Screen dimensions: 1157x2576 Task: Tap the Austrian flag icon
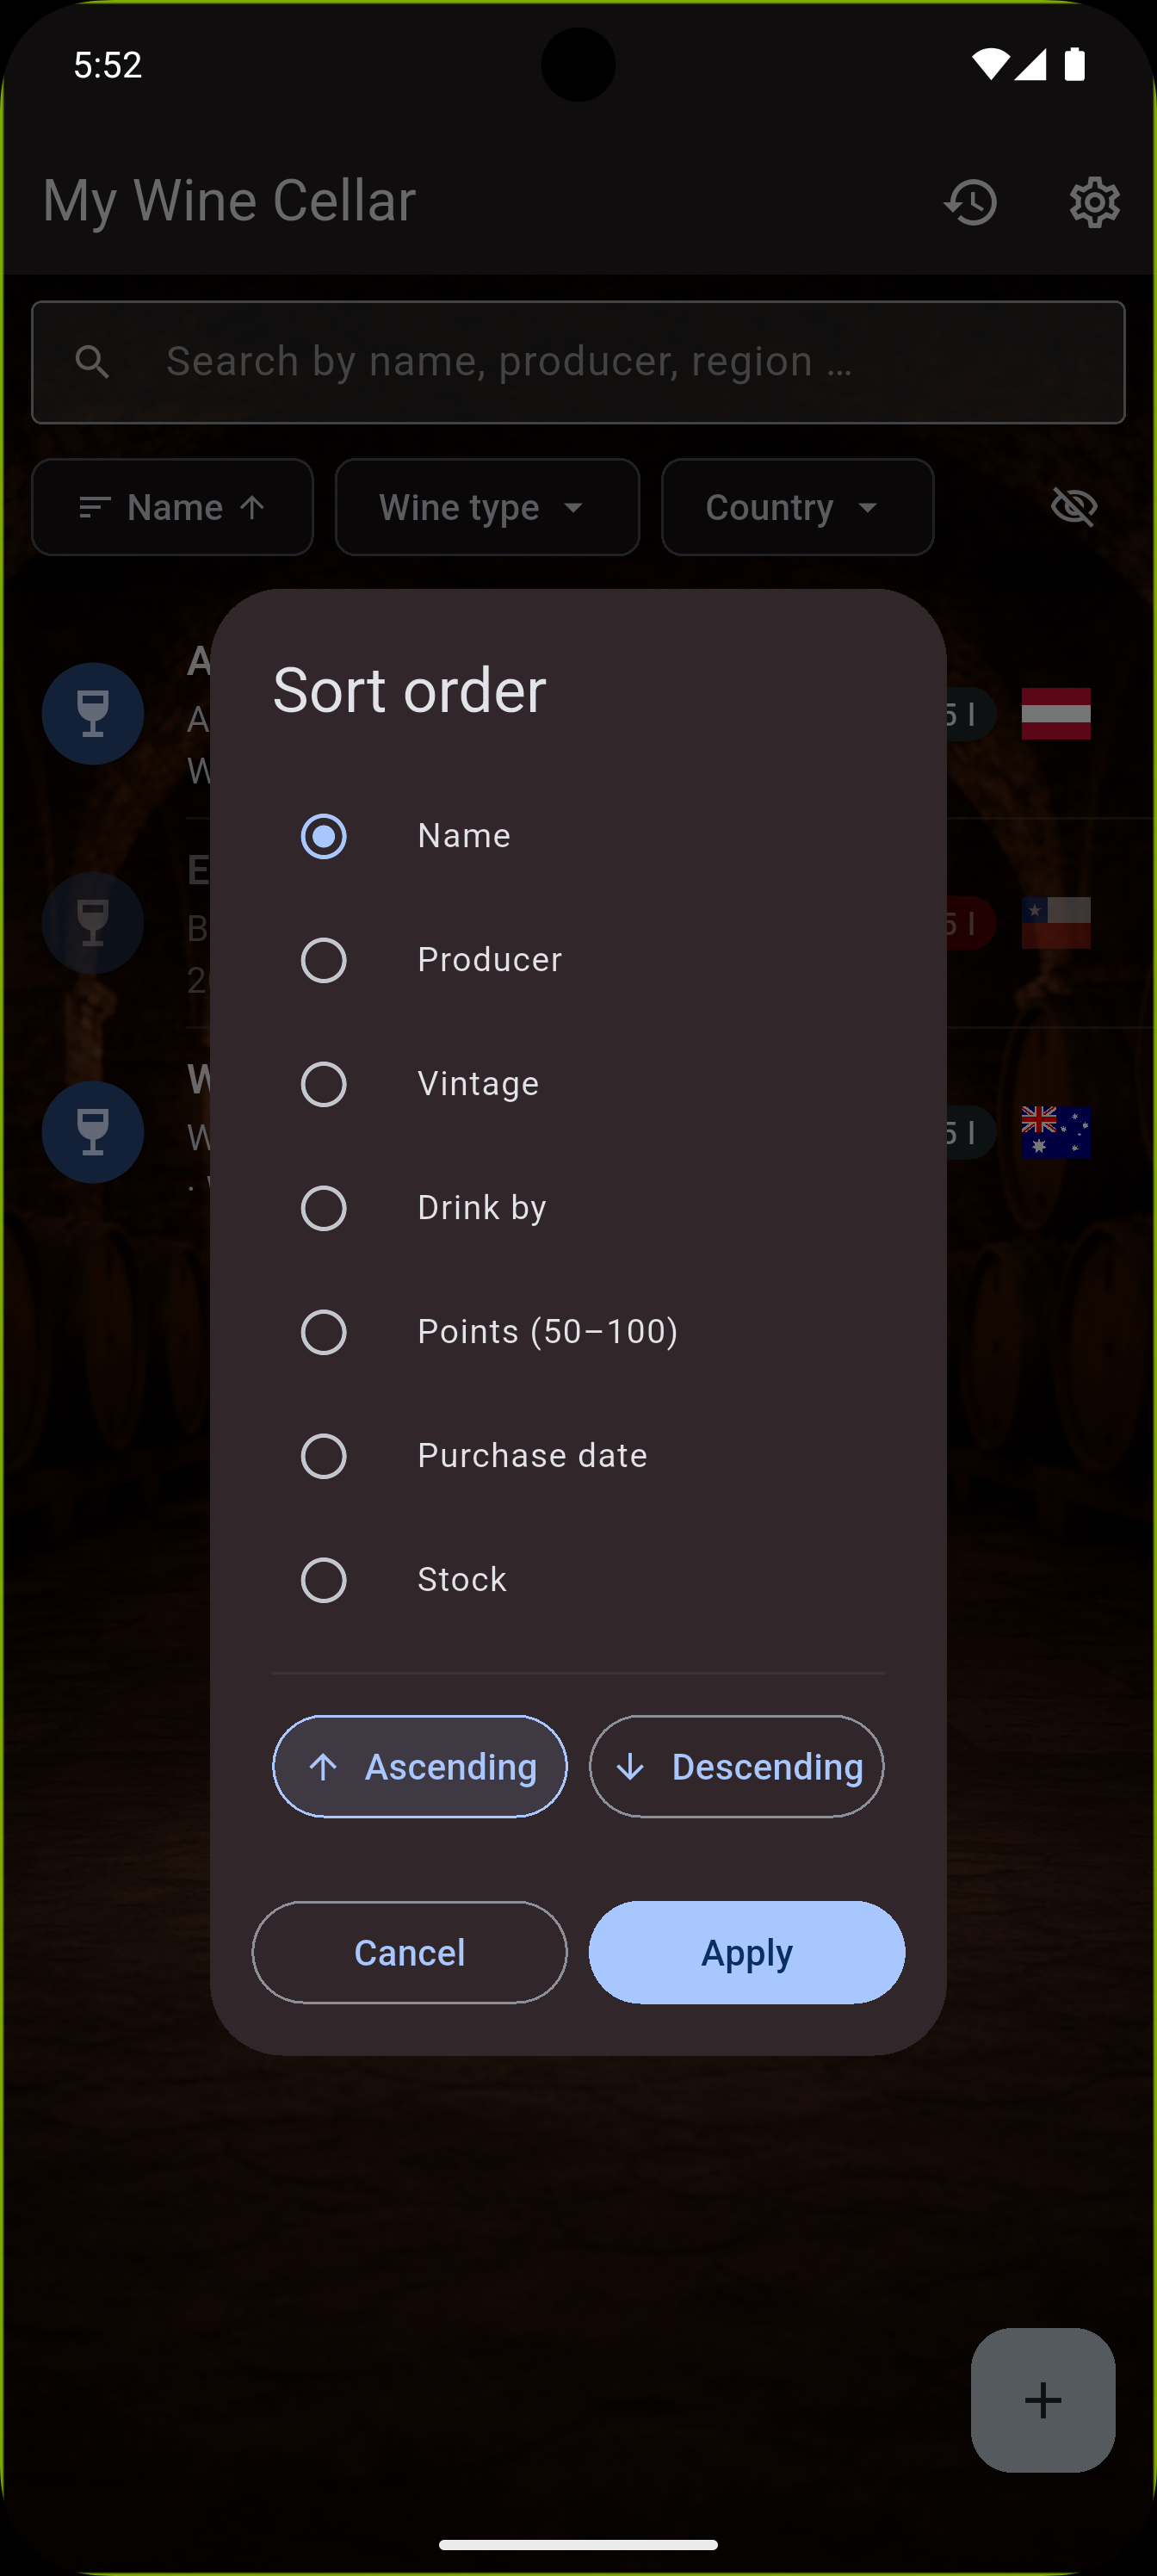pyautogui.click(x=1055, y=713)
